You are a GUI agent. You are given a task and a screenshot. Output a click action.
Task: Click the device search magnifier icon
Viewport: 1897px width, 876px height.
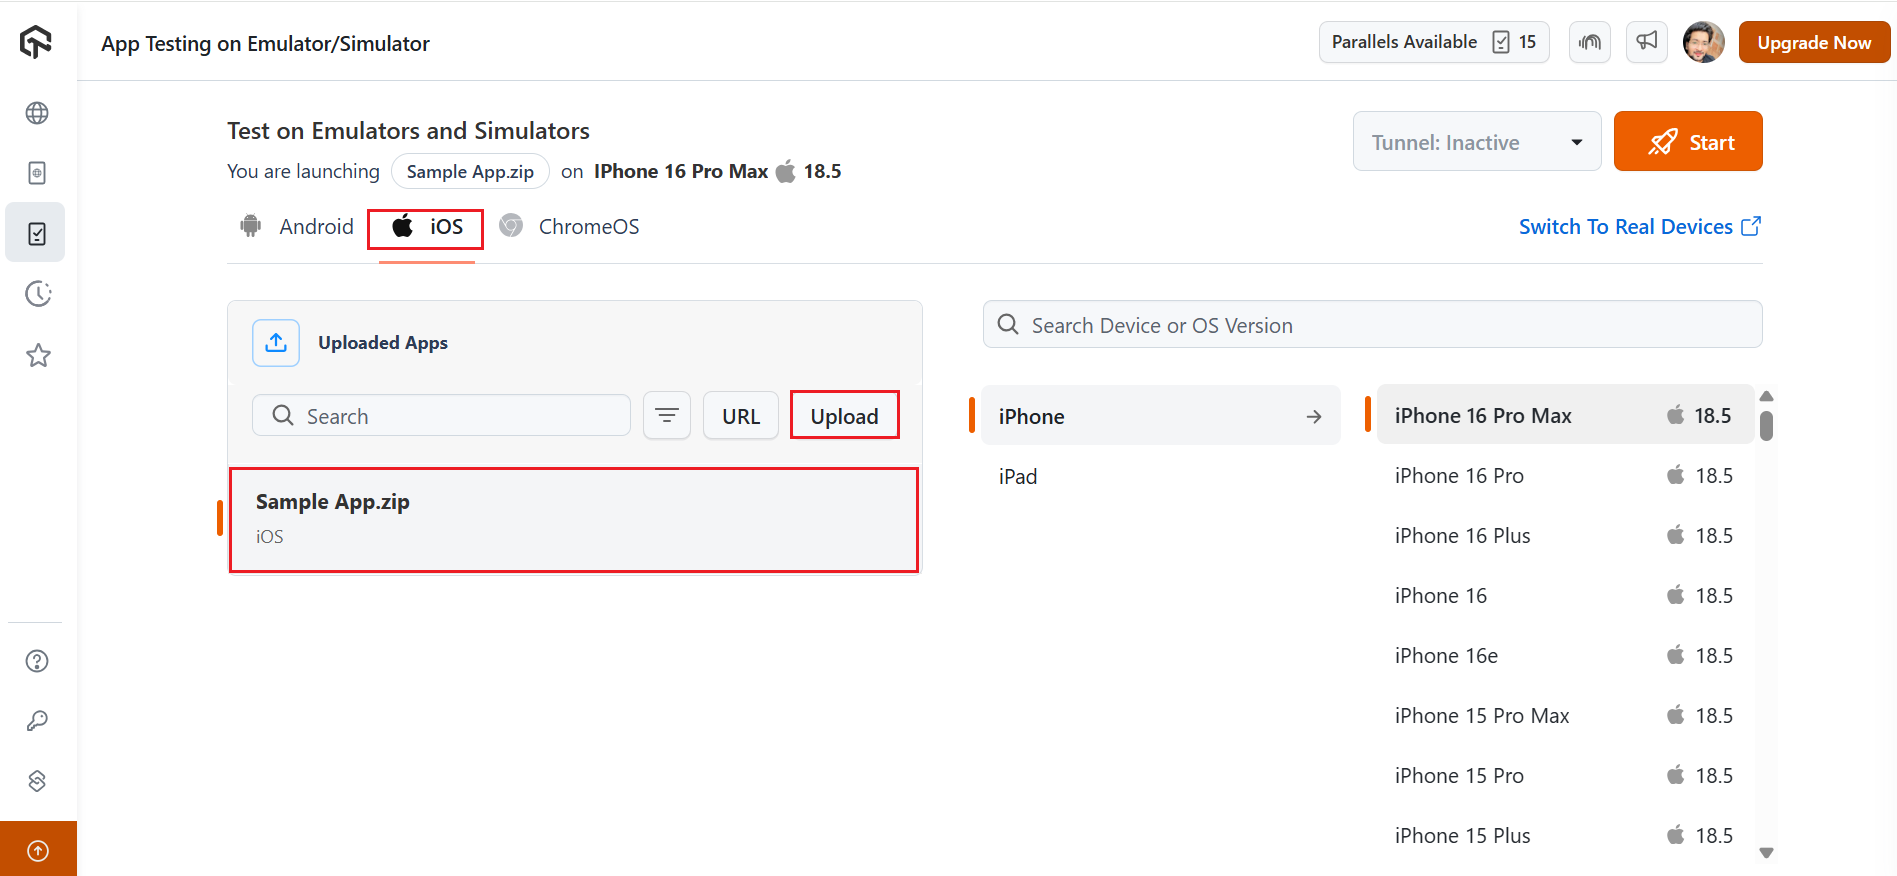point(1008,325)
